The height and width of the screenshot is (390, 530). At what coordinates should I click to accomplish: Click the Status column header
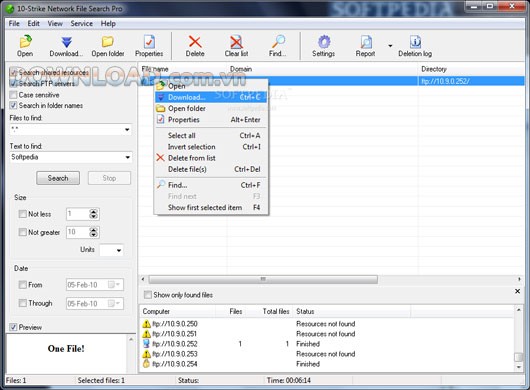pyautogui.click(x=352, y=311)
